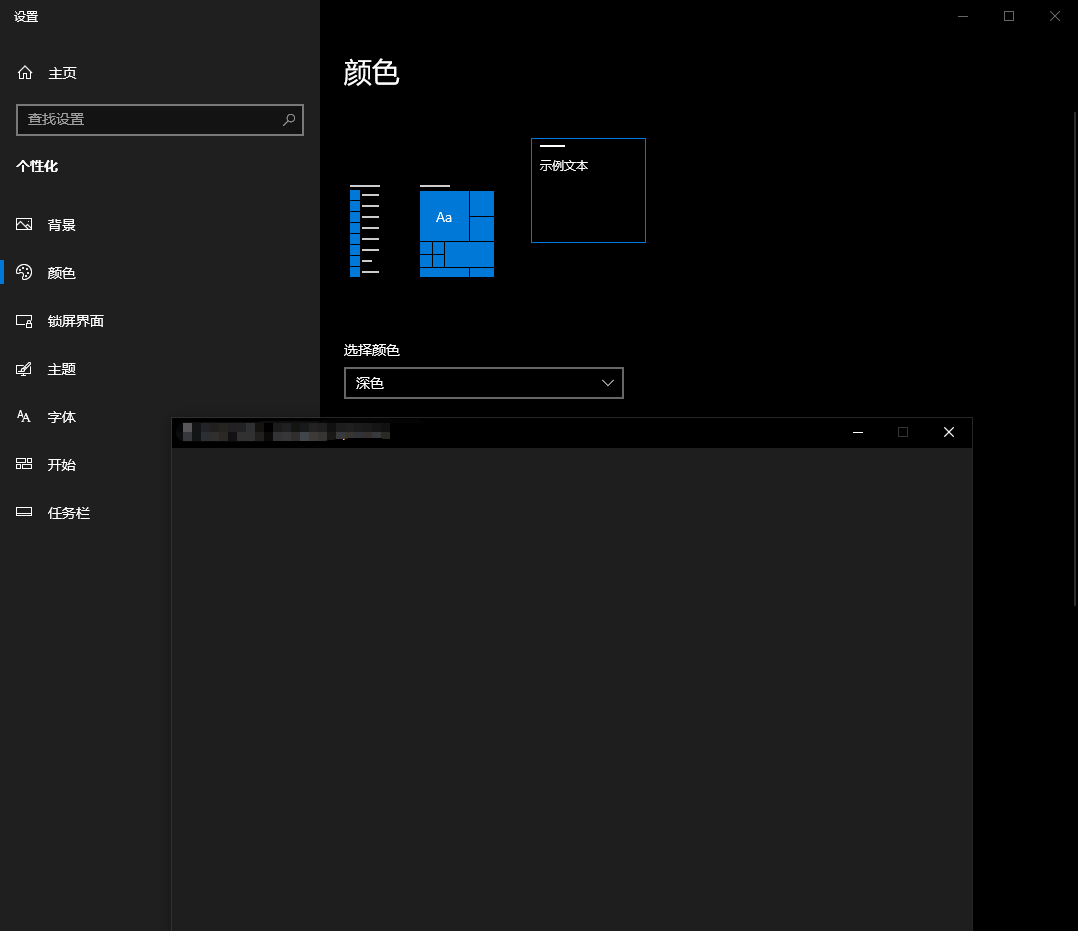Select the 主题 paintbrush icon
1078x931 pixels.
pyautogui.click(x=24, y=368)
